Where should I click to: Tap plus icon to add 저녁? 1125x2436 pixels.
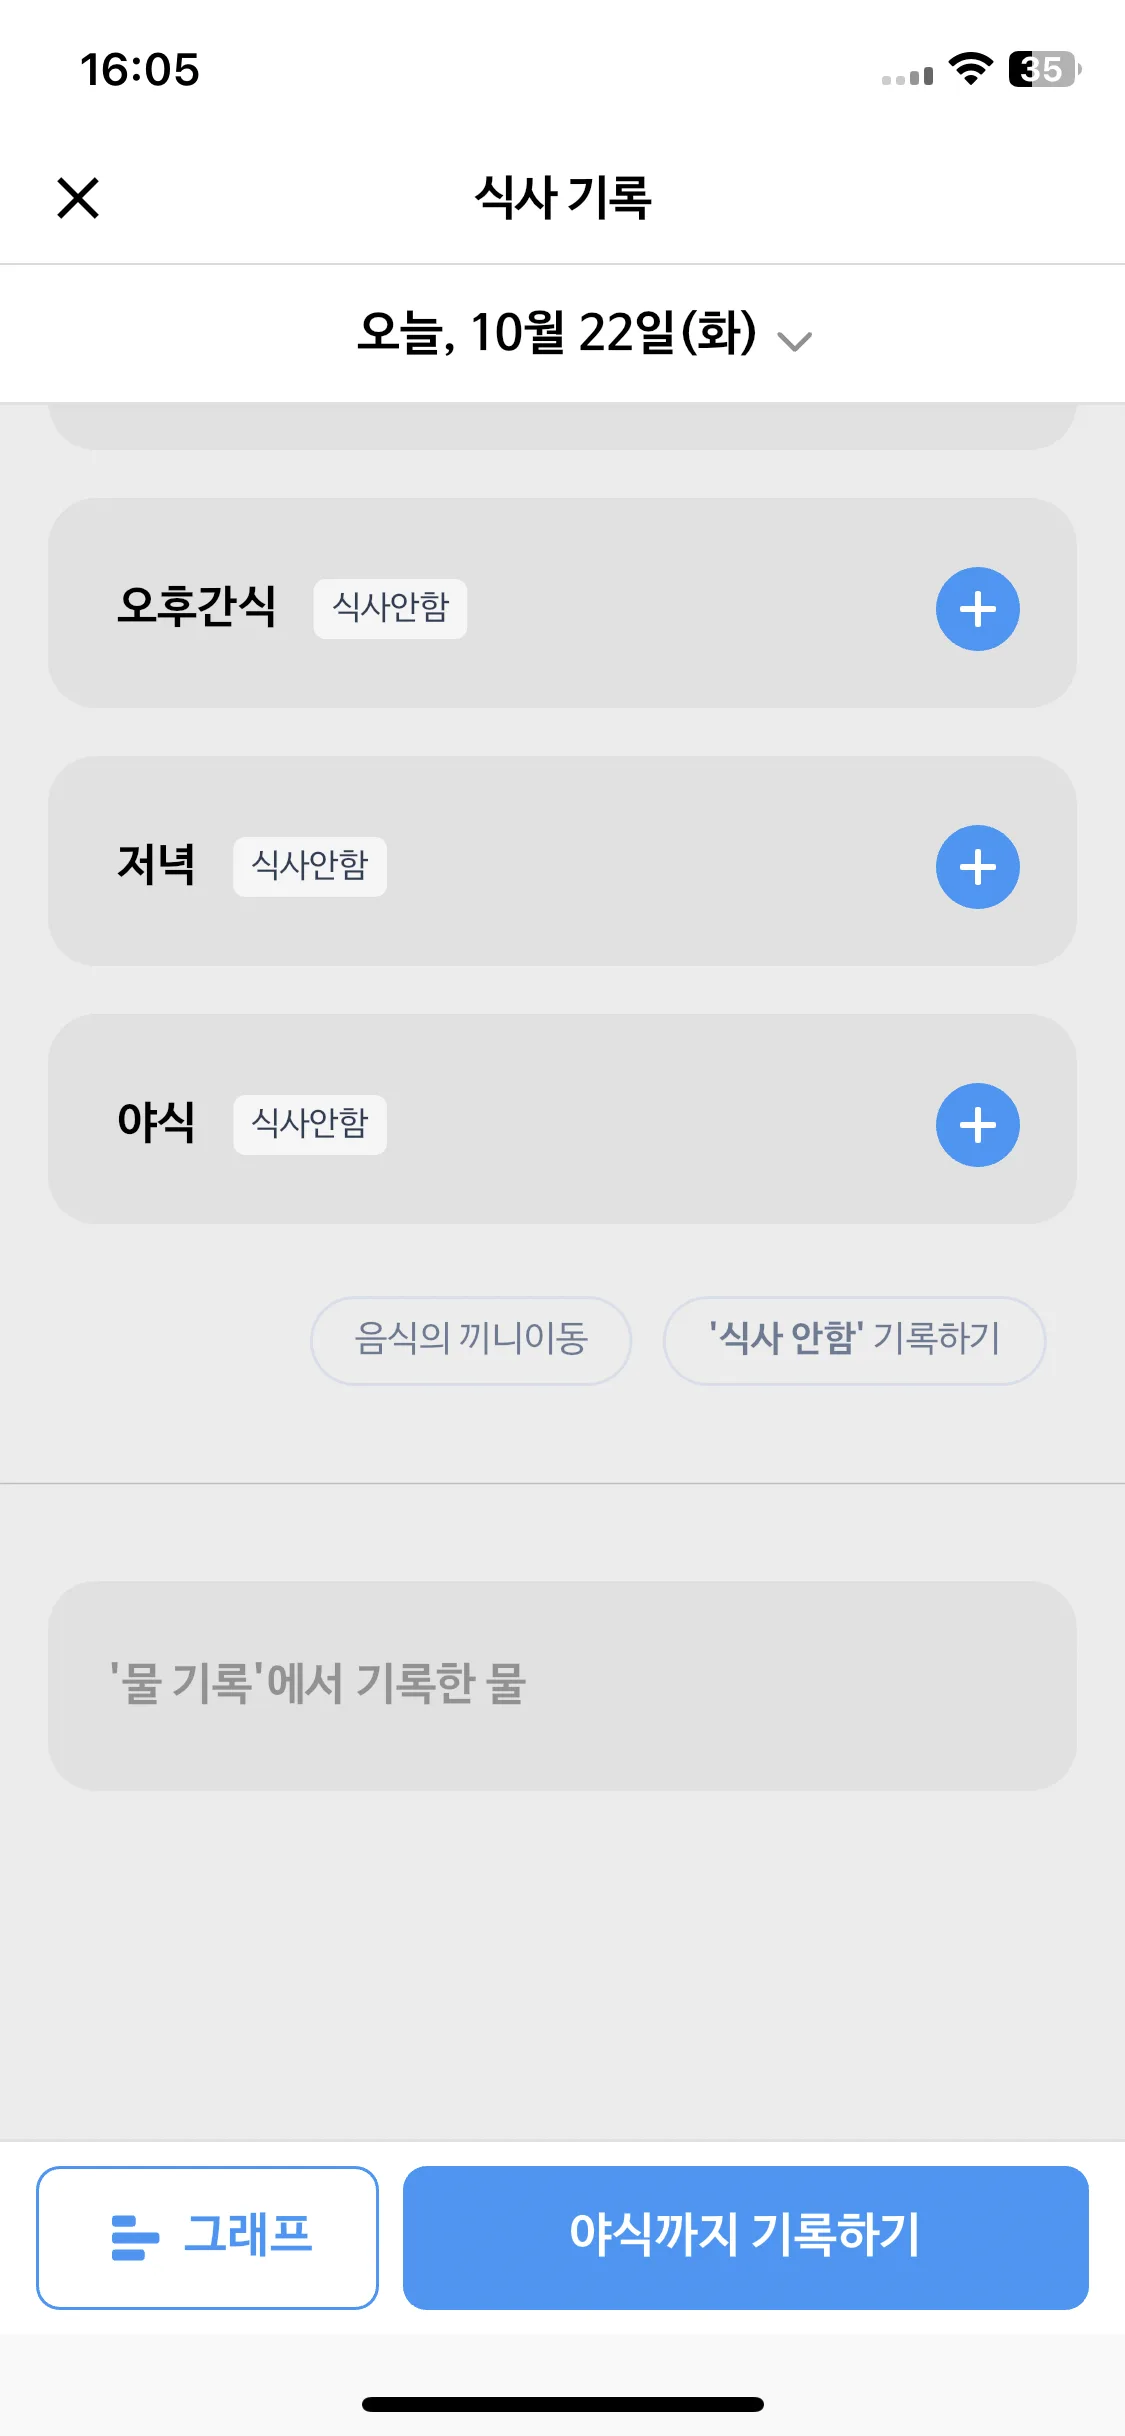tap(977, 867)
